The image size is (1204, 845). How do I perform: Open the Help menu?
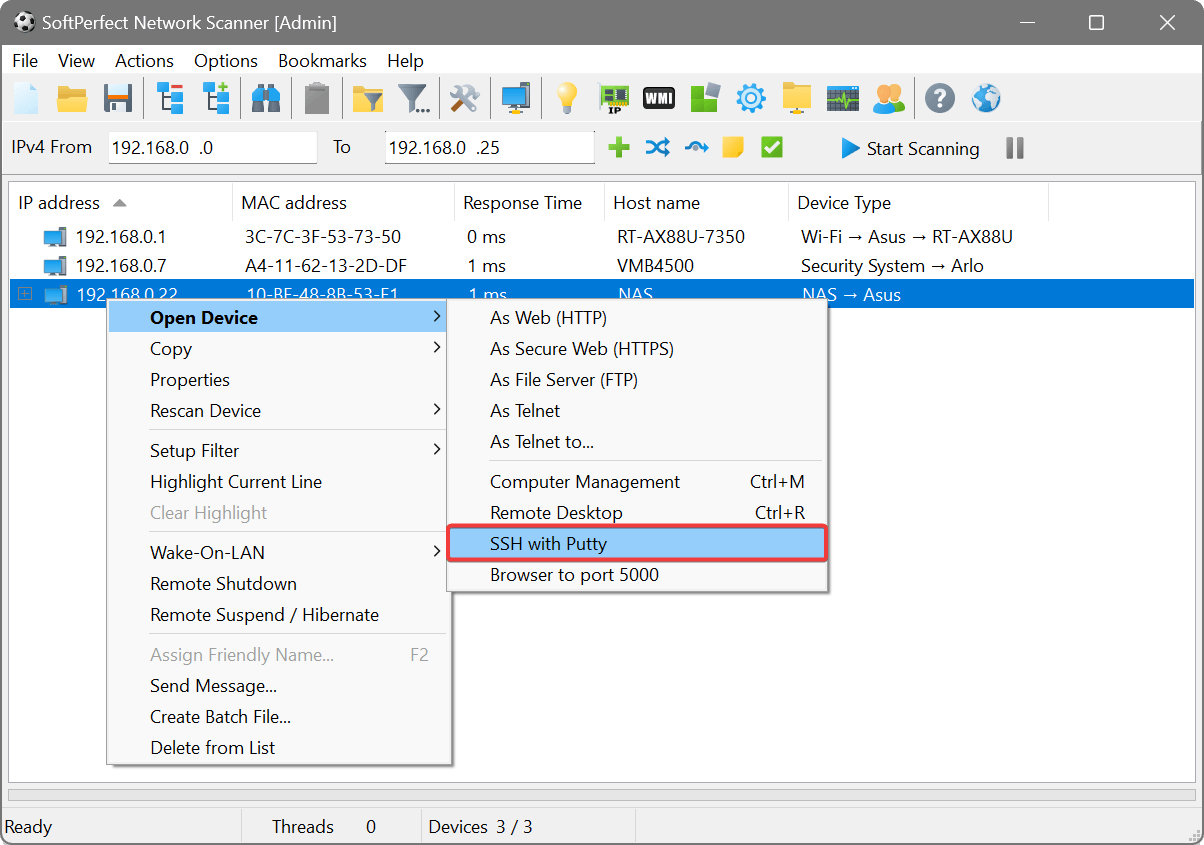click(405, 61)
